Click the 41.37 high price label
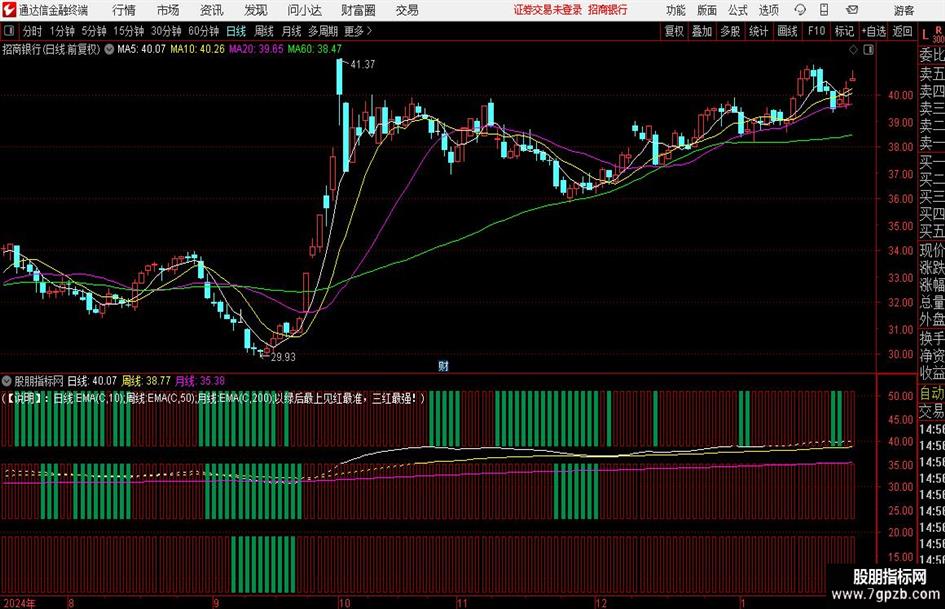This screenshot has width=945, height=609. (x=362, y=65)
